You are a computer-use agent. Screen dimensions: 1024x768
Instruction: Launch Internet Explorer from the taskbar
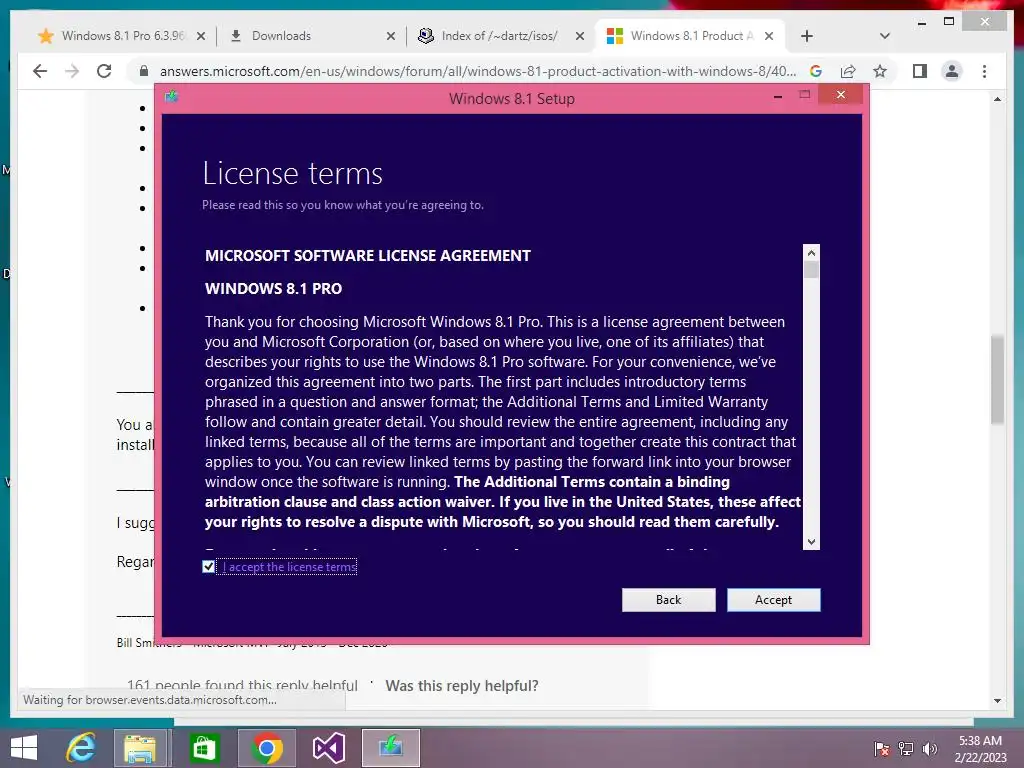pyautogui.click(x=82, y=748)
